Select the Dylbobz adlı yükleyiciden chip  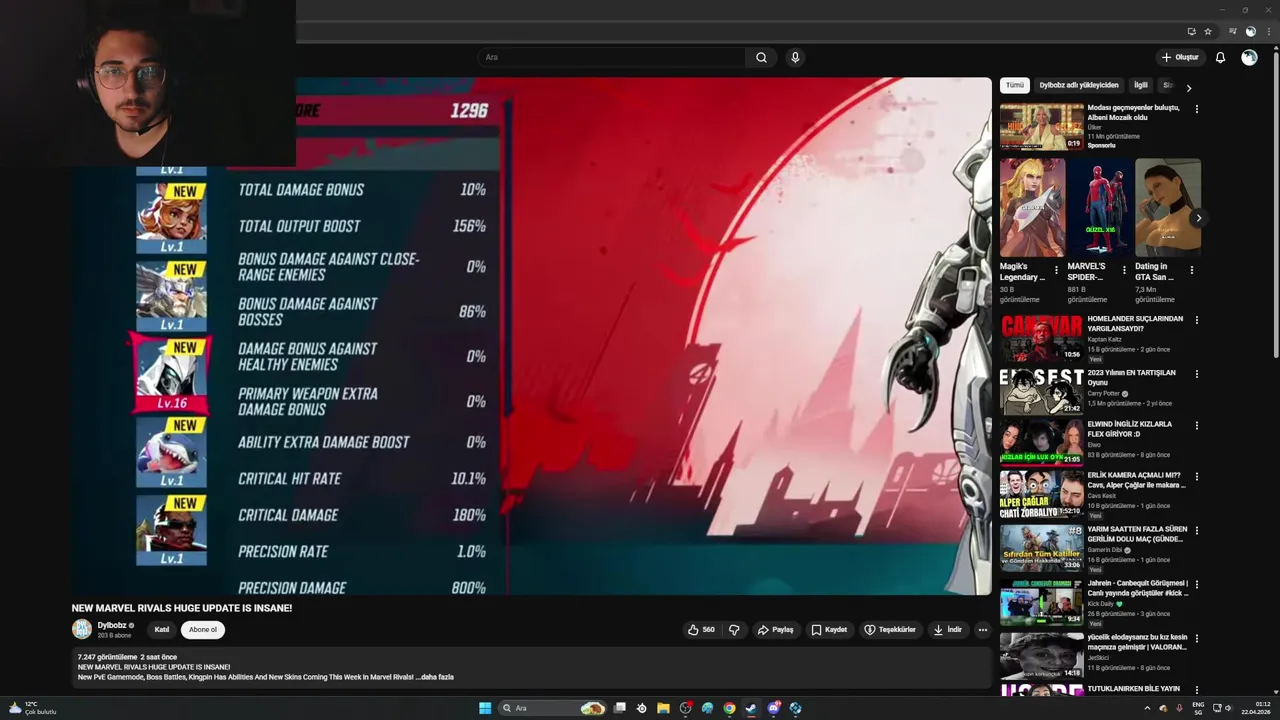(x=1079, y=85)
